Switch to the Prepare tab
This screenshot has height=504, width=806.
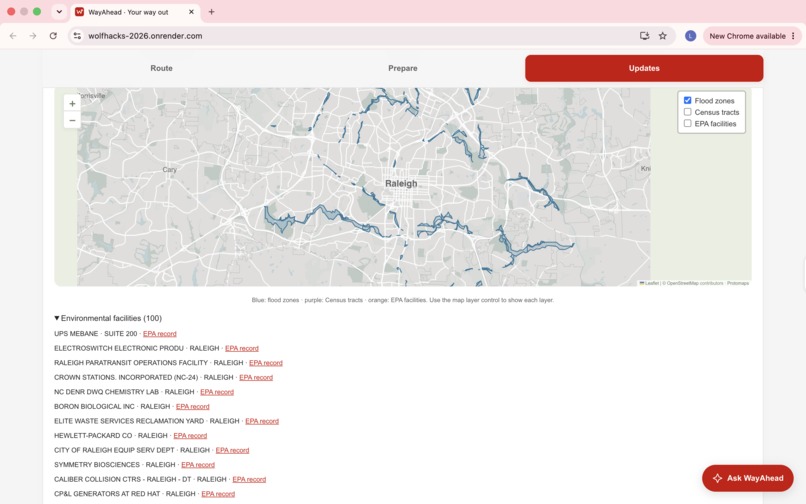[402, 68]
